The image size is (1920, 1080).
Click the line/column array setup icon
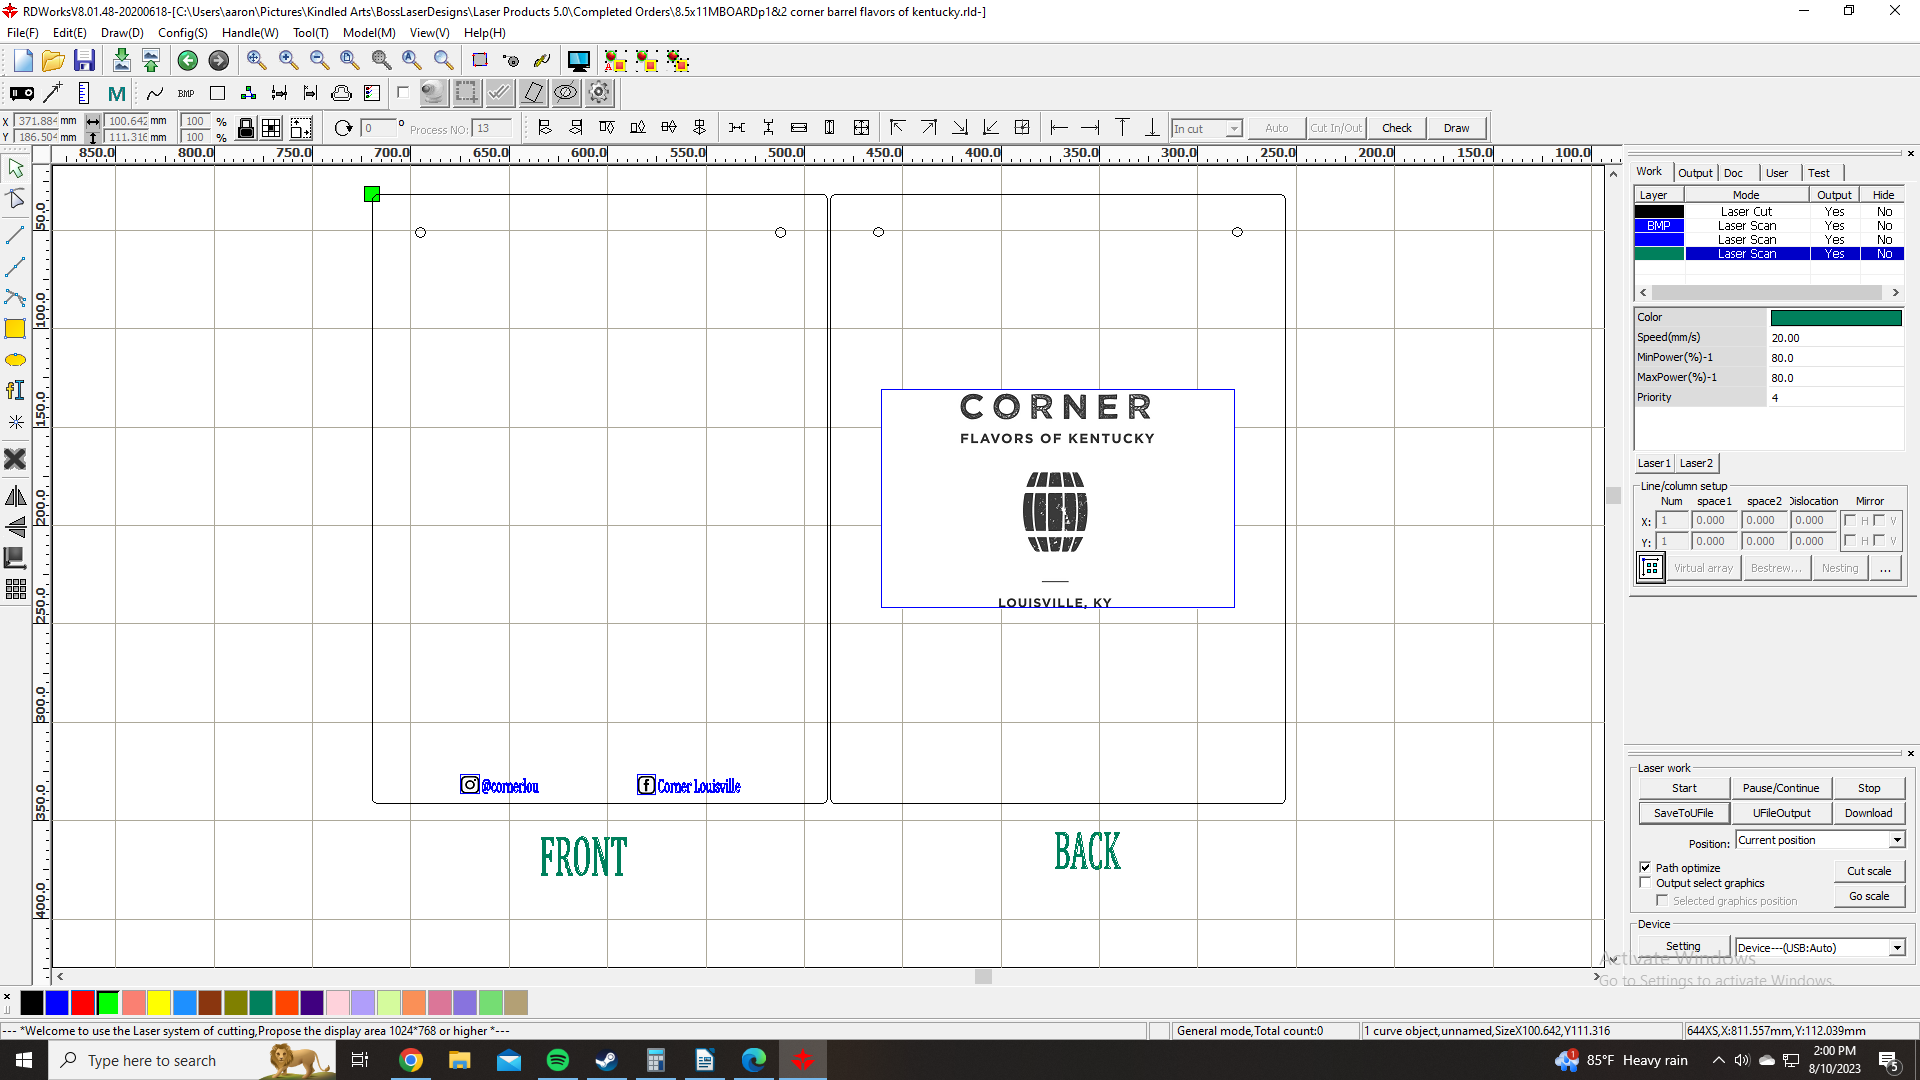point(1650,568)
